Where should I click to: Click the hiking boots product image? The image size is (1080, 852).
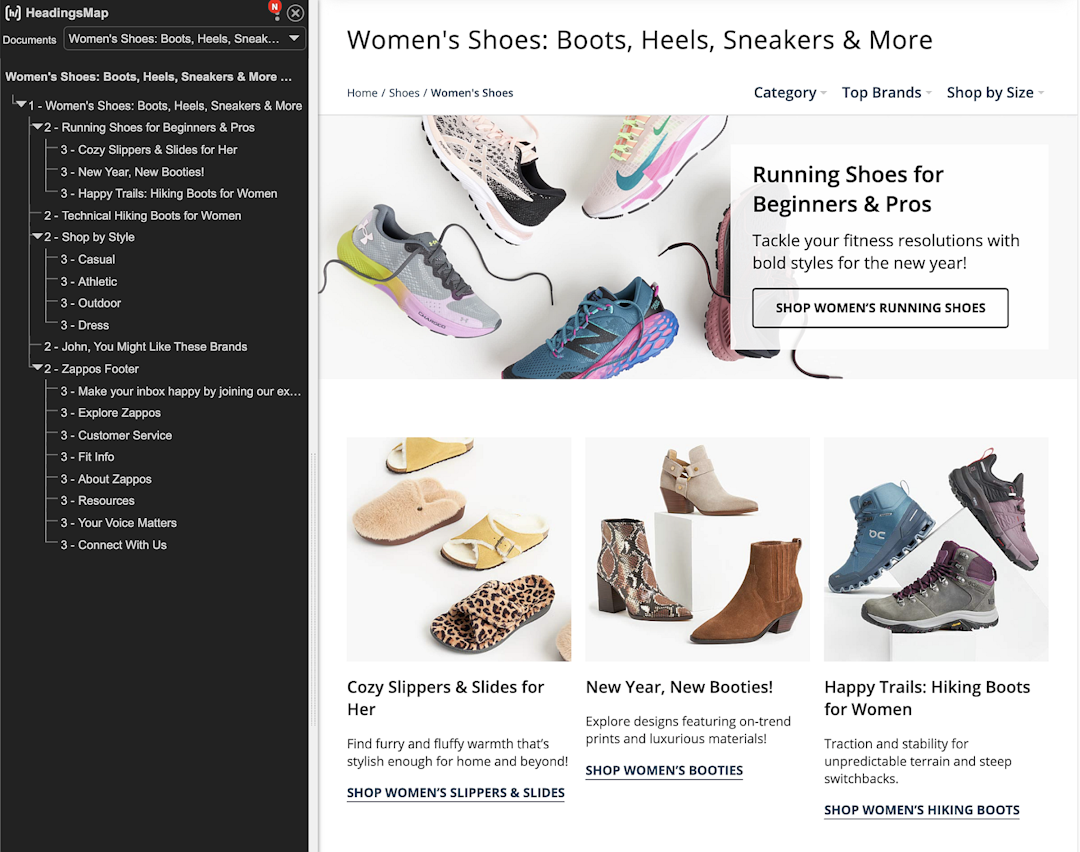936,549
